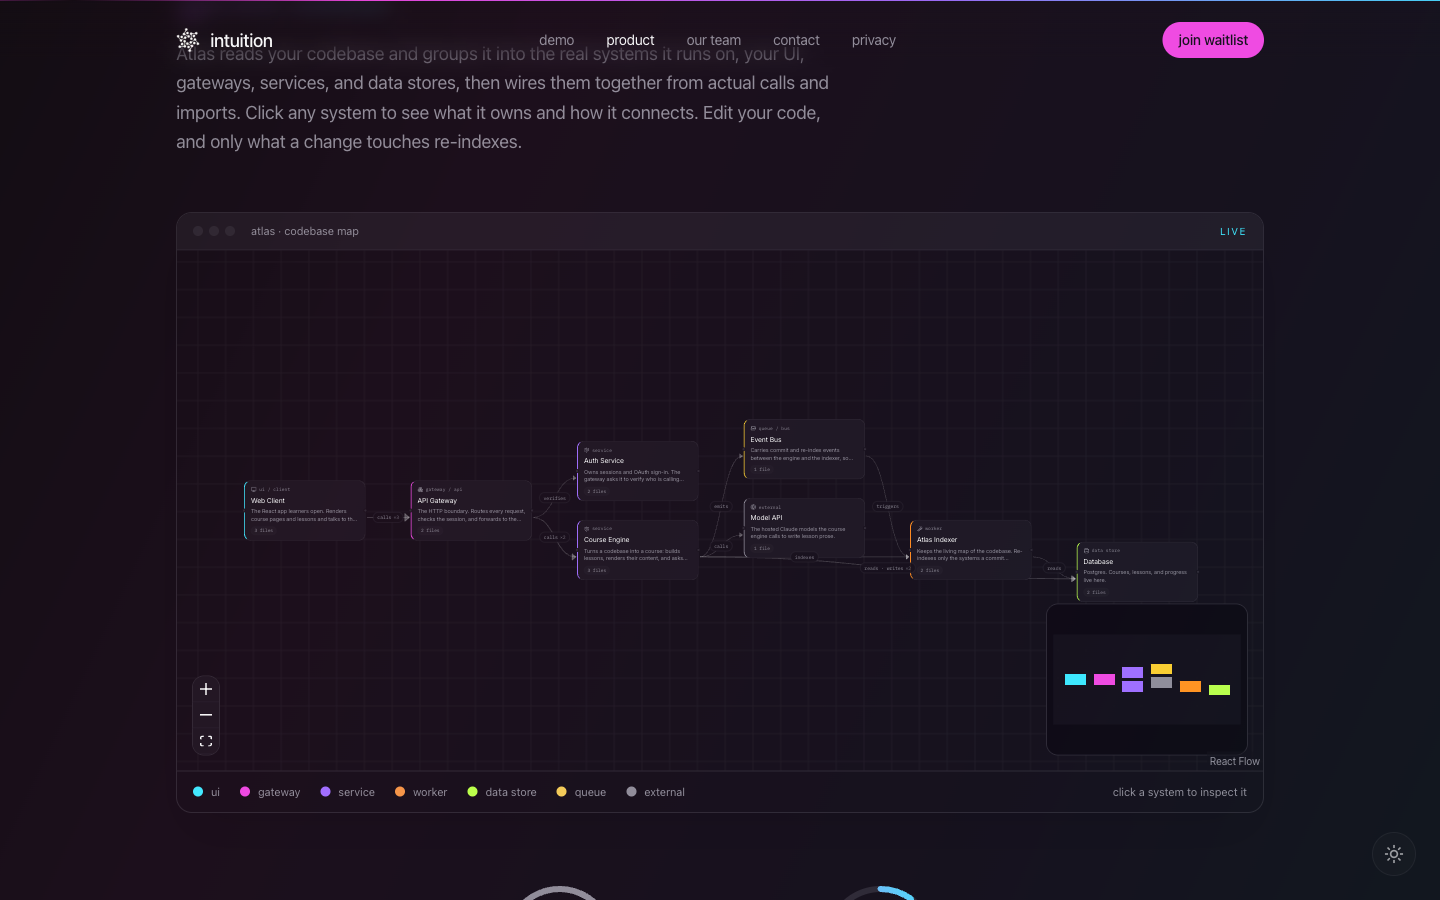Viewport: 1440px width, 900px height.
Task: Click the green data store legend dot
Action: click(473, 792)
